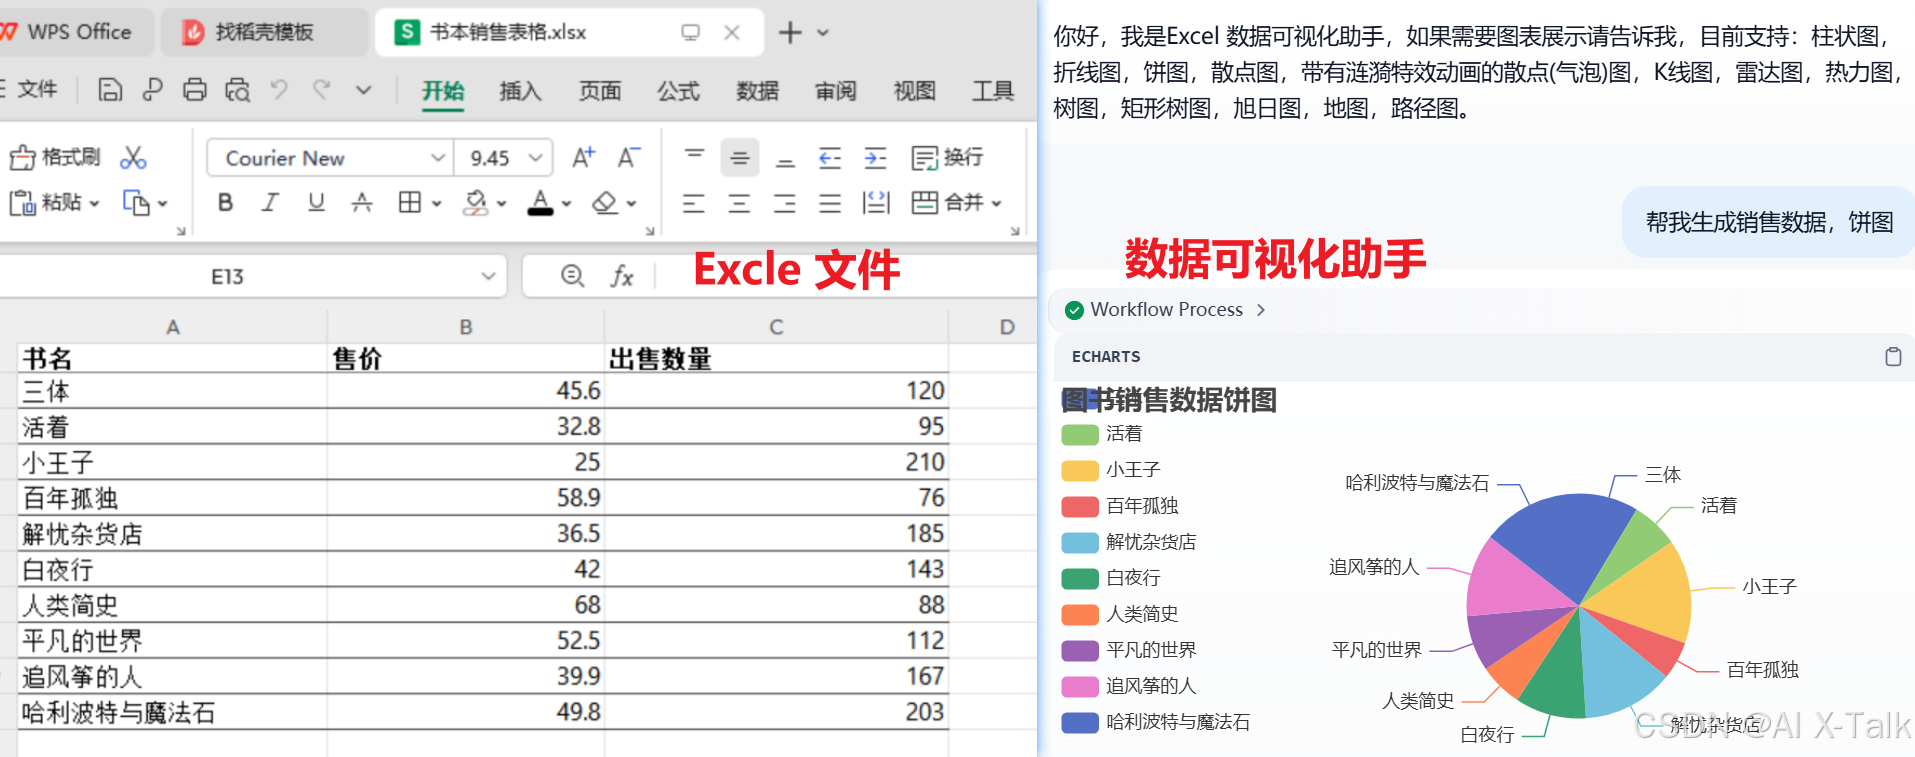Expand quick access toolbar chevron
Screen dimensions: 1915x757
coord(364,90)
